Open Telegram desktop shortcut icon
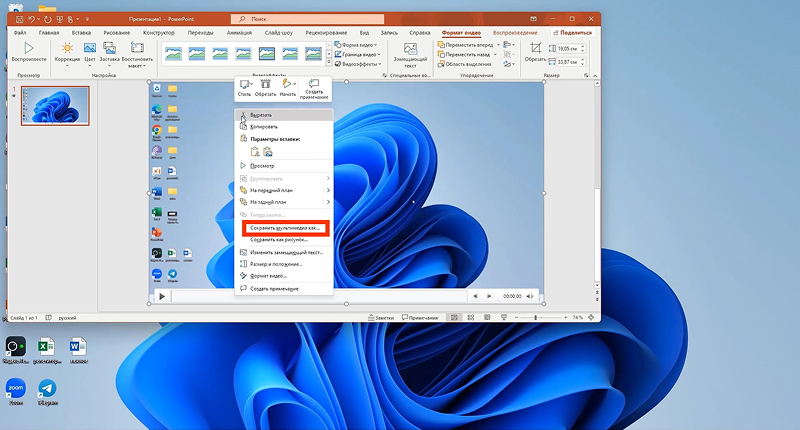800x430 pixels. pyautogui.click(x=47, y=392)
